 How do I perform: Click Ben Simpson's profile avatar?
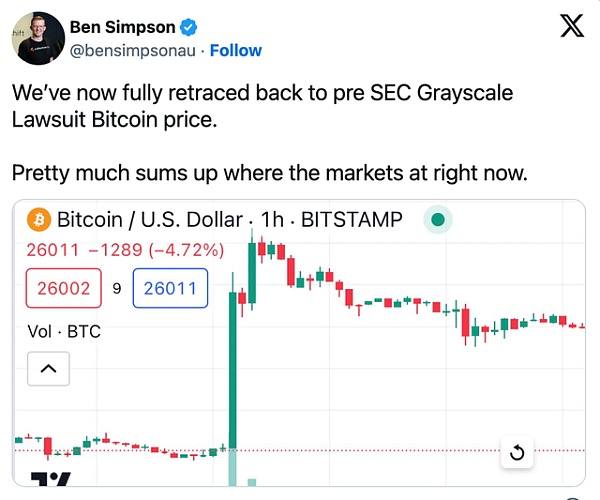tap(35, 40)
